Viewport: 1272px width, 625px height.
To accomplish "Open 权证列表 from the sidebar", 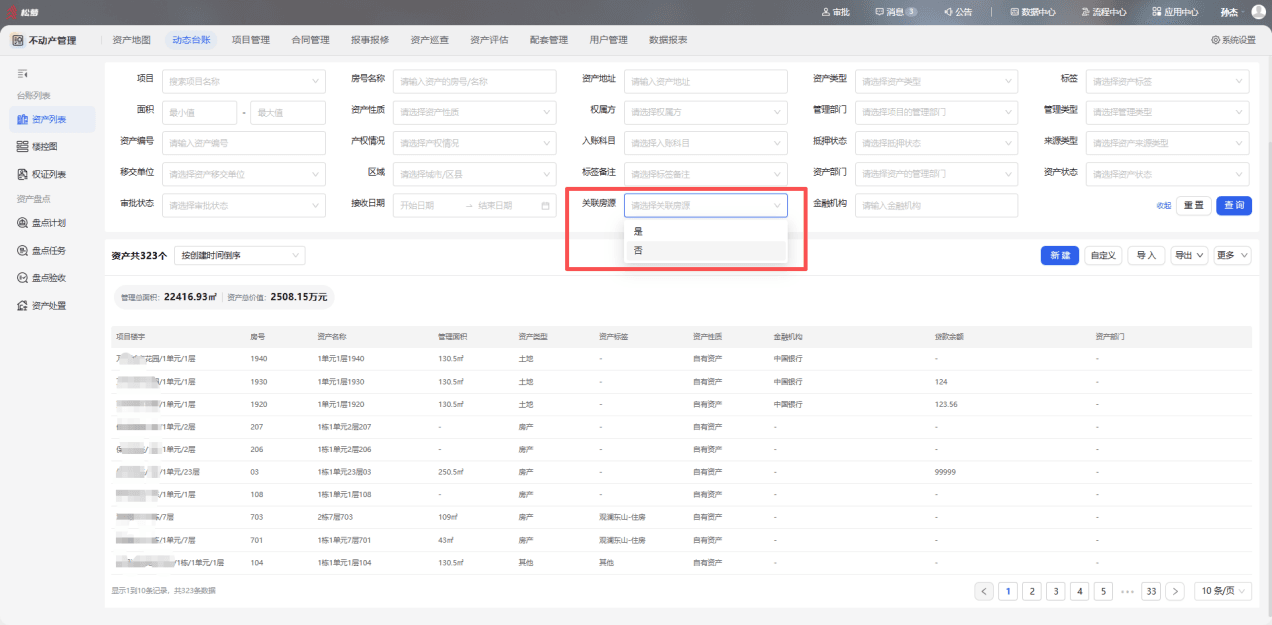I will click(x=48, y=174).
